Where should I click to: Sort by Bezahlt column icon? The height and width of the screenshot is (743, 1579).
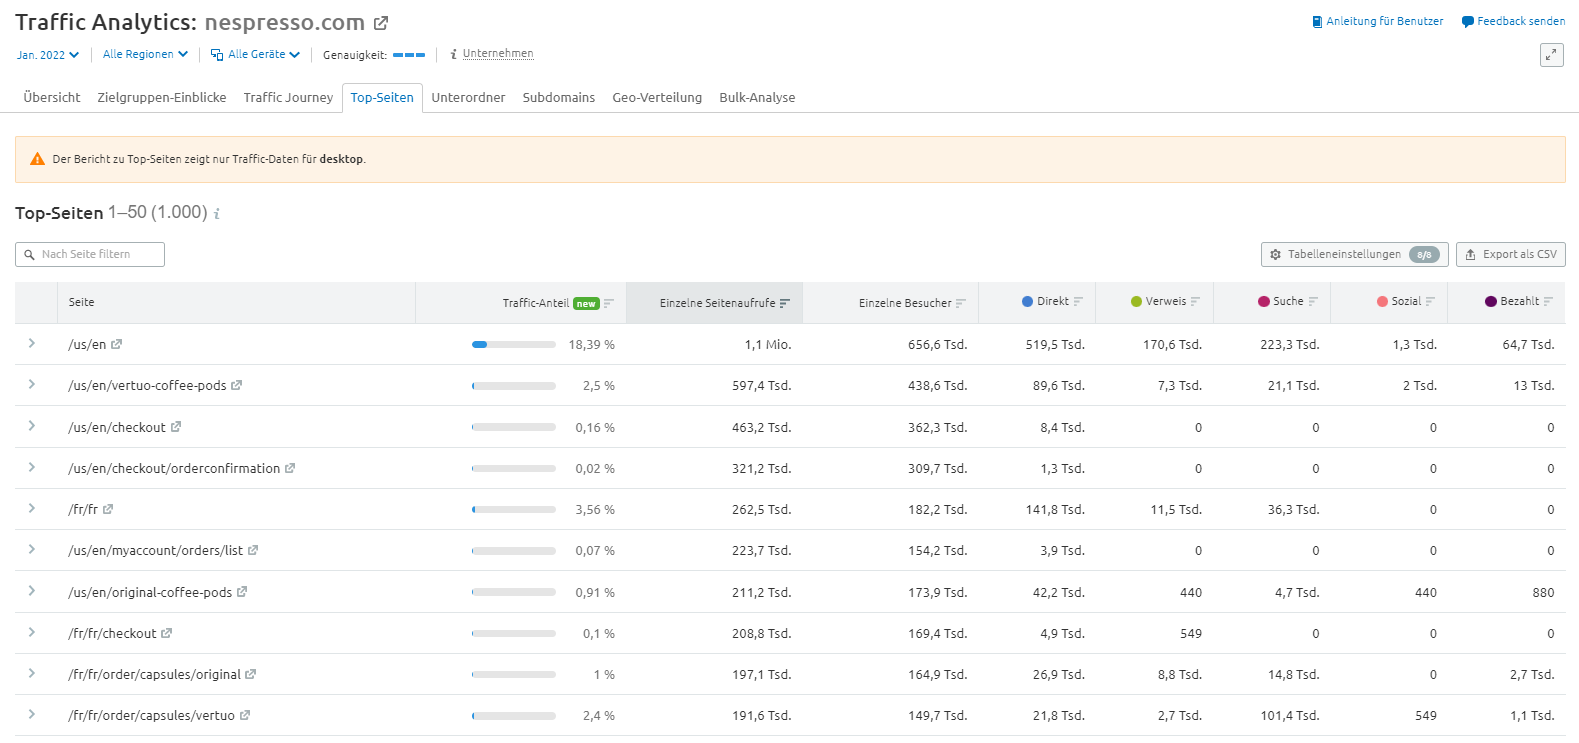[x=1548, y=301]
